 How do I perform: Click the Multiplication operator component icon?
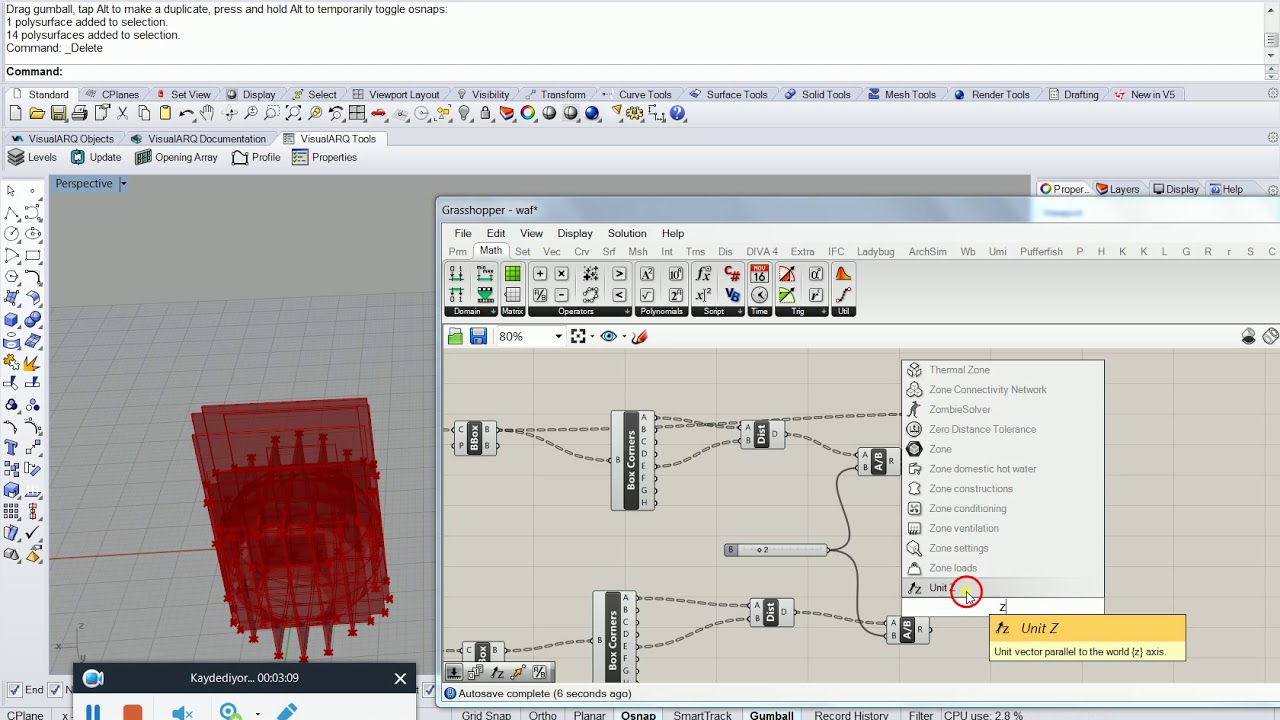click(561, 274)
